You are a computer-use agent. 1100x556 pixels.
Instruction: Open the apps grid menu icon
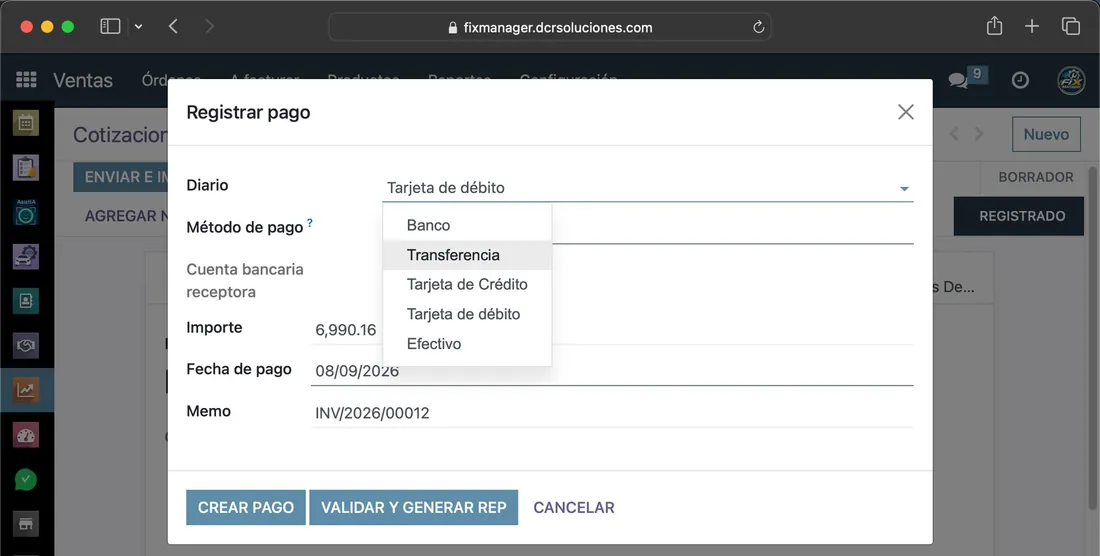pyautogui.click(x=26, y=79)
